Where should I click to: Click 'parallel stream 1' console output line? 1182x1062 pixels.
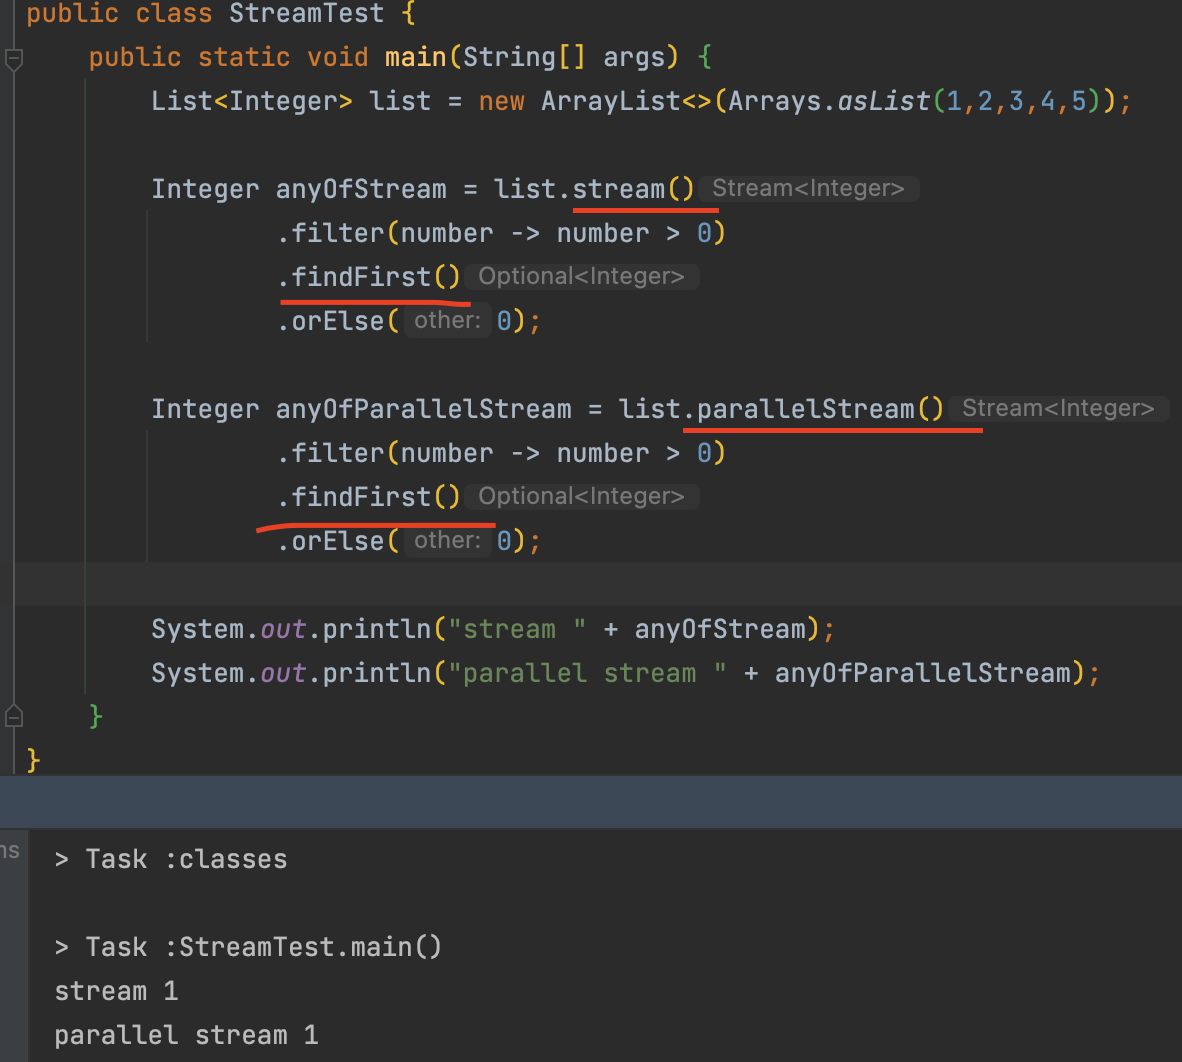tap(186, 1035)
